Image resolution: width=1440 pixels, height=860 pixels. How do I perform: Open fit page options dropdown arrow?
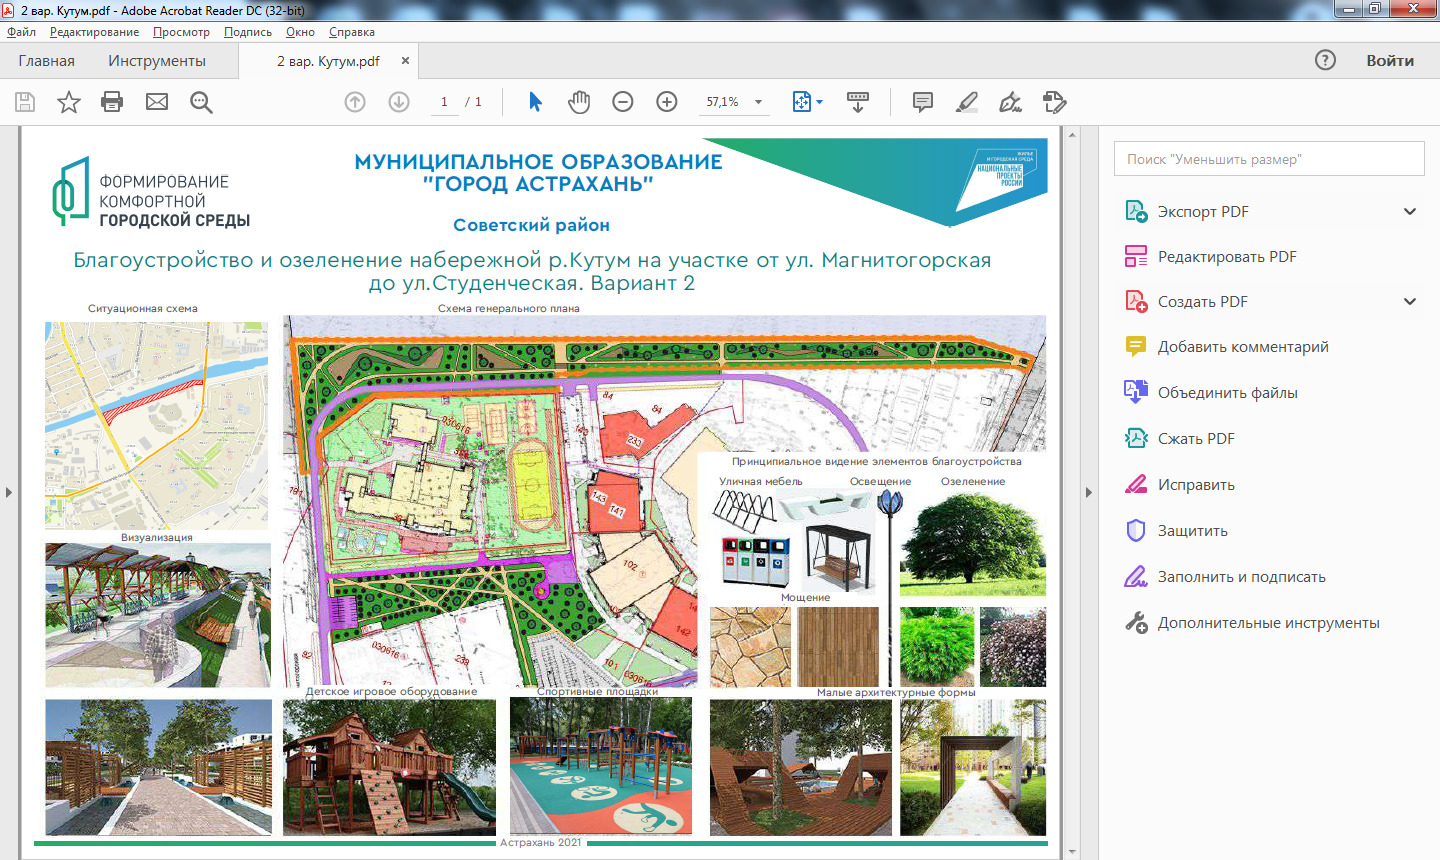click(820, 102)
